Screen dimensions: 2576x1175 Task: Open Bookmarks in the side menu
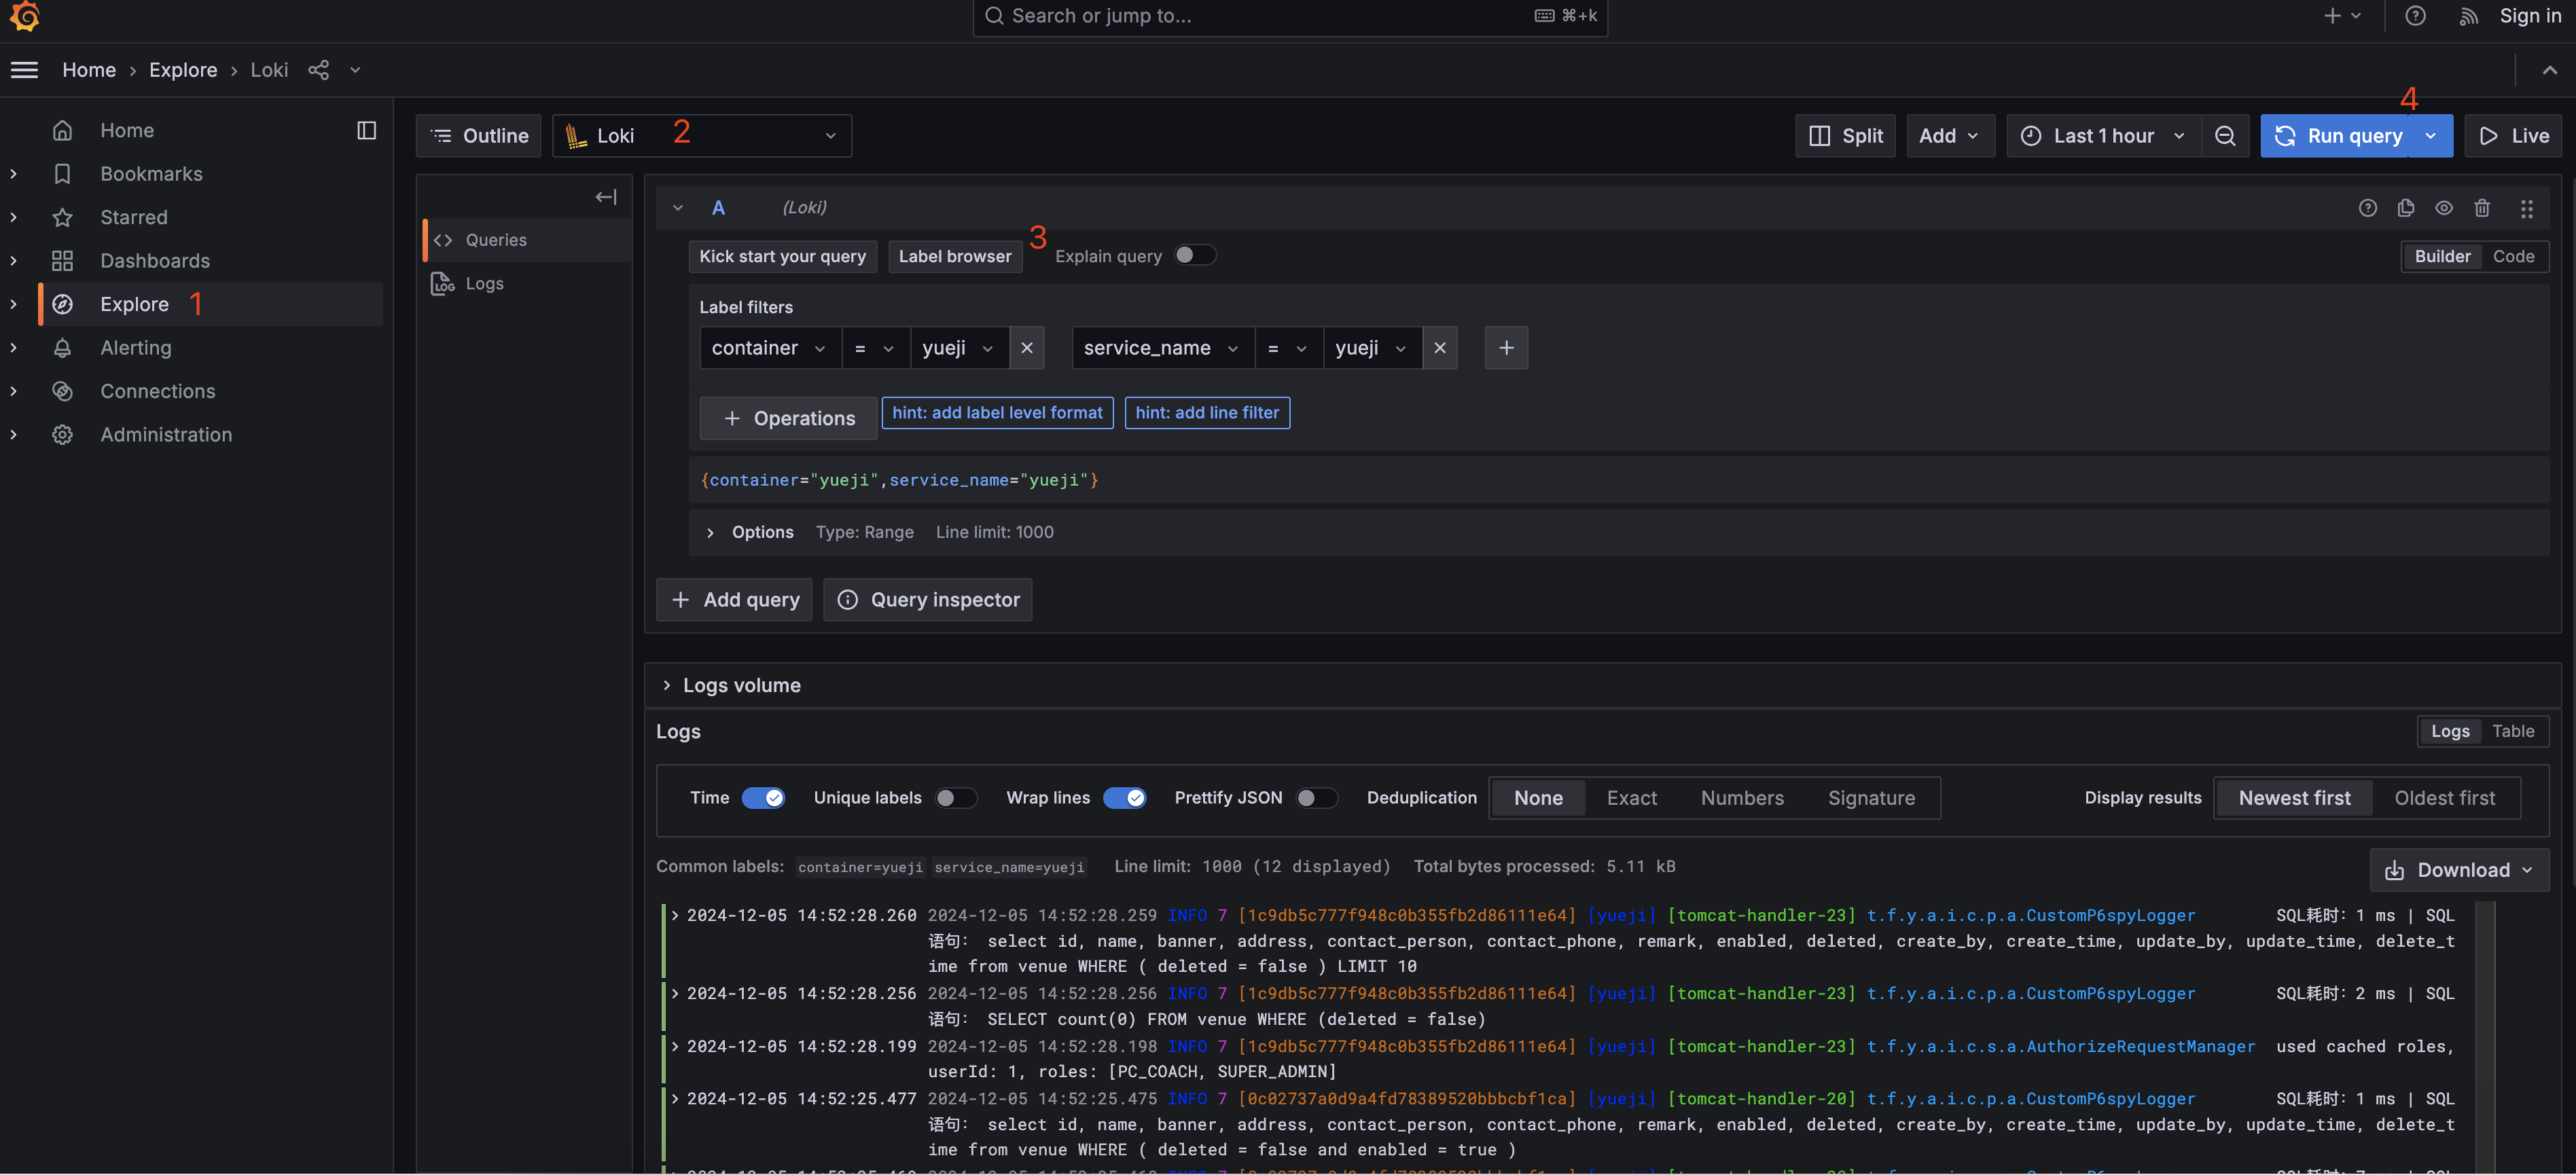pos(151,174)
